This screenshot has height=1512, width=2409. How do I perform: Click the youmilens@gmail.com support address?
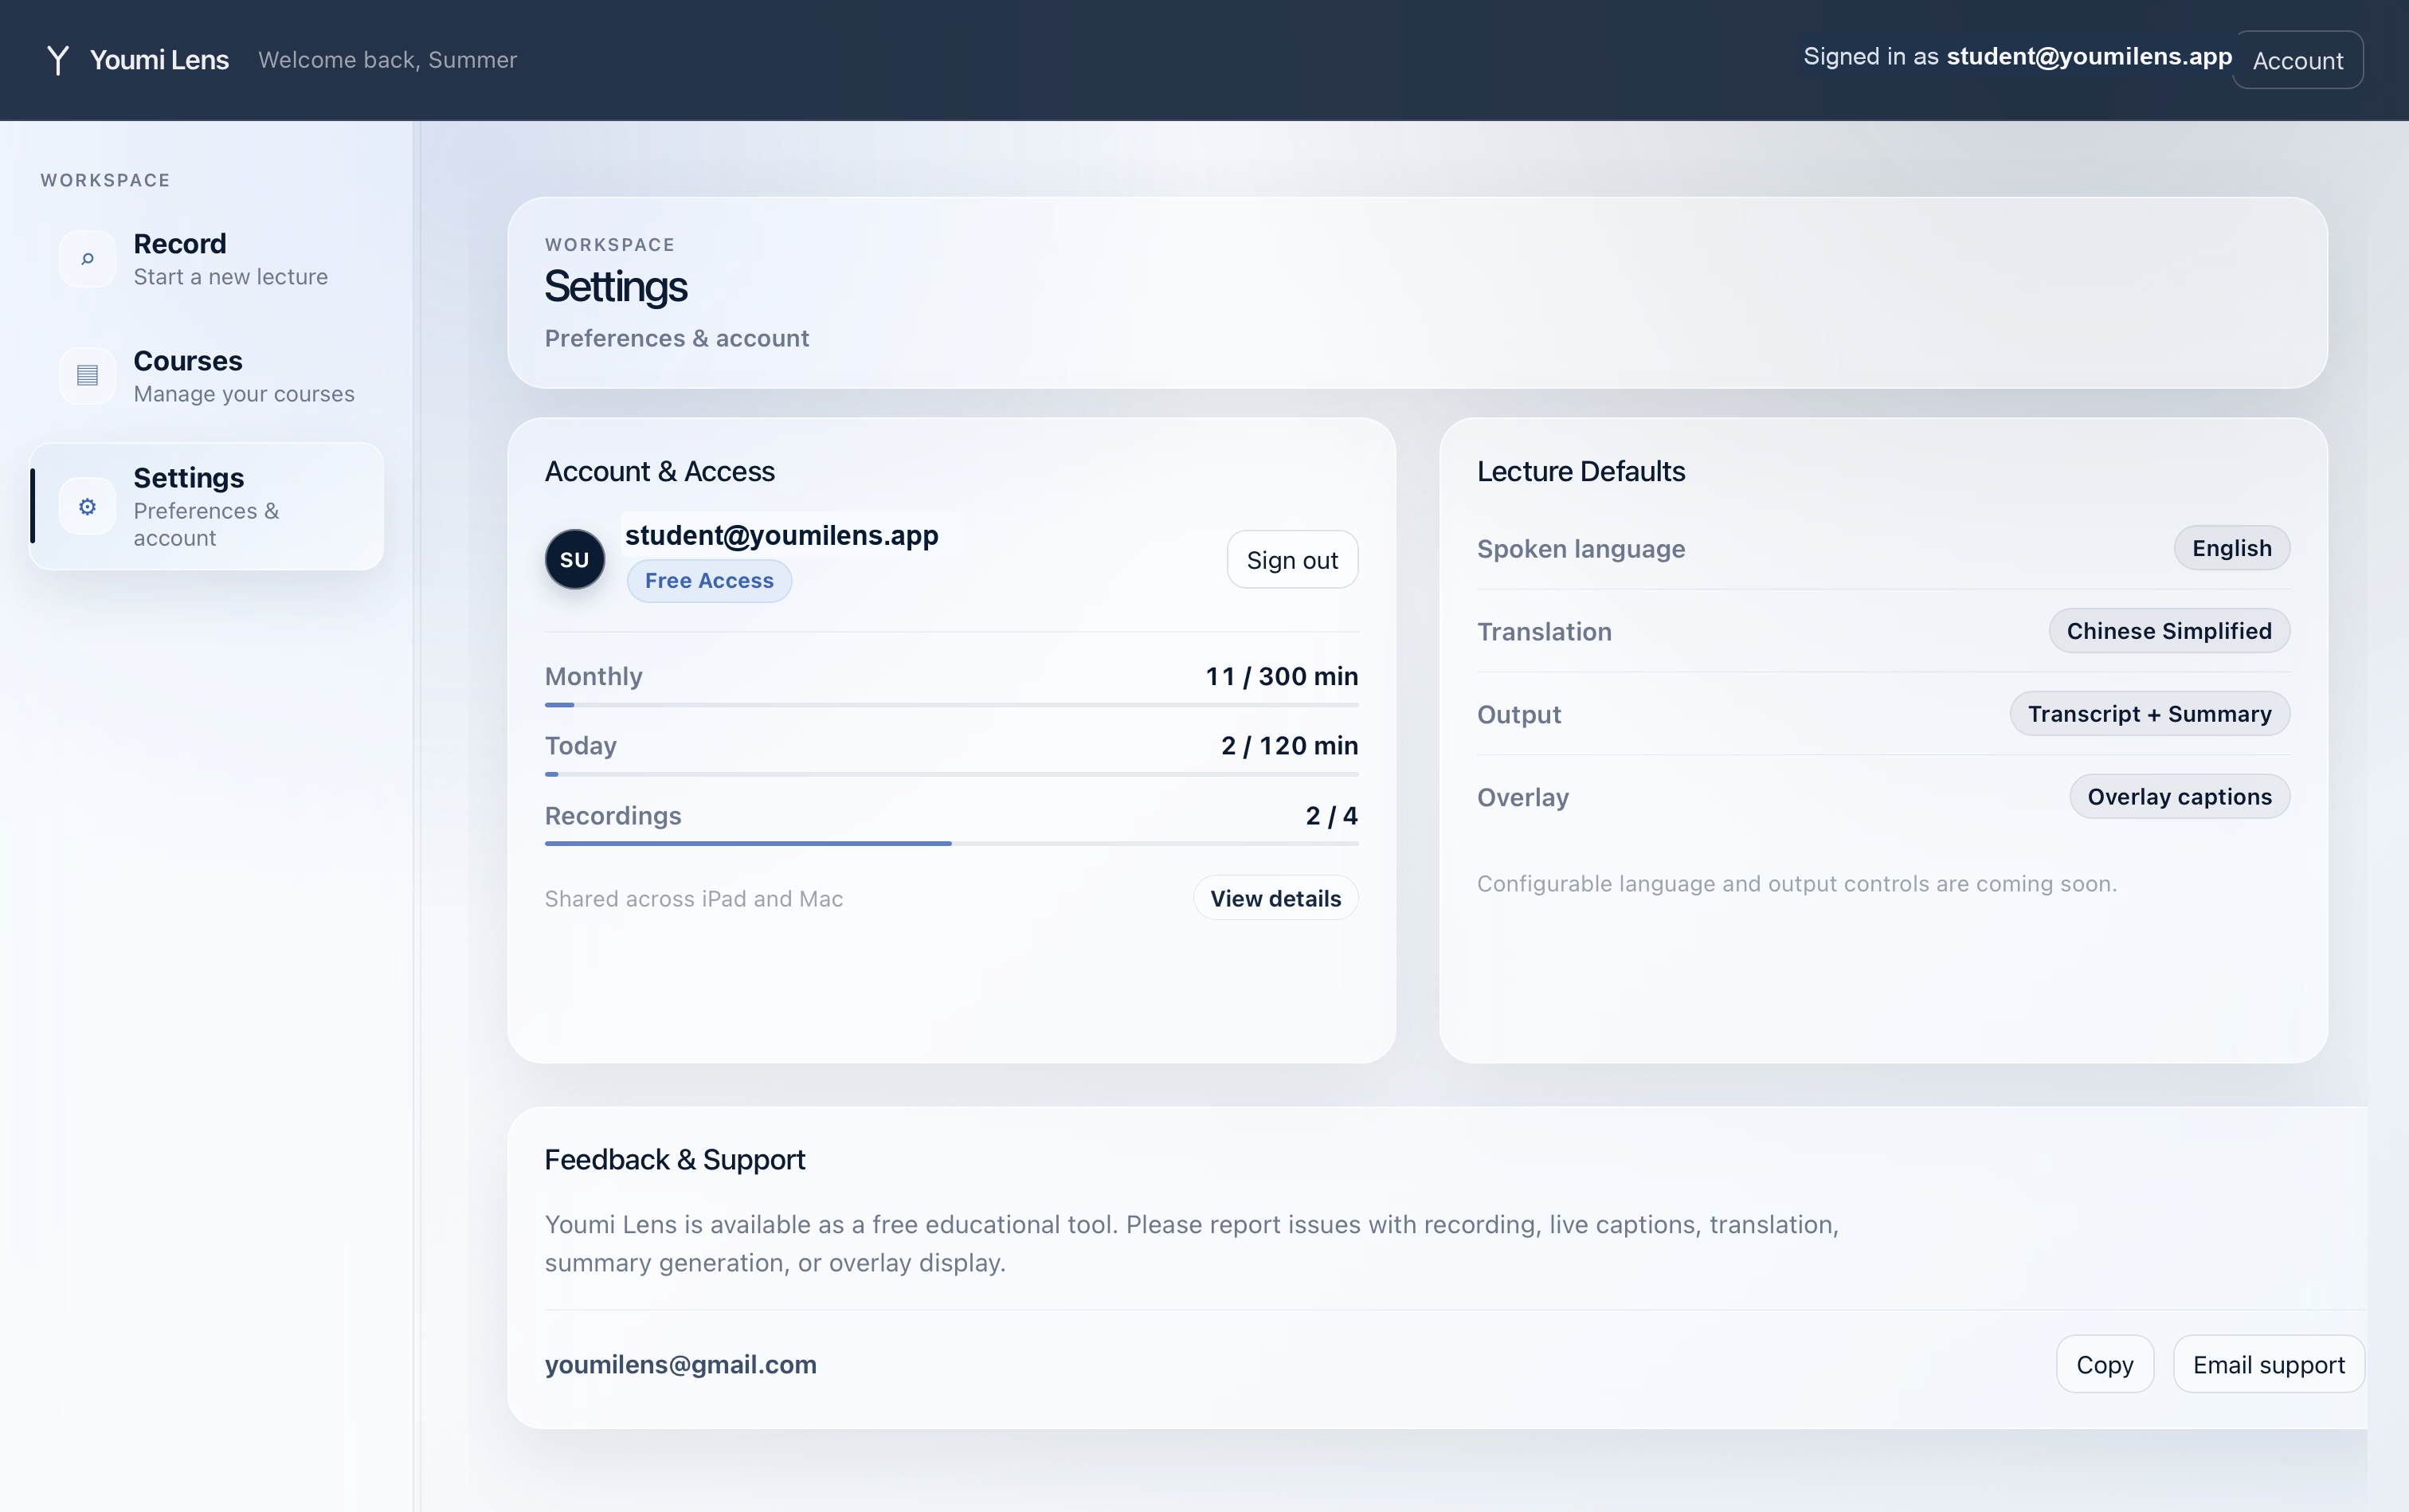(x=680, y=1365)
